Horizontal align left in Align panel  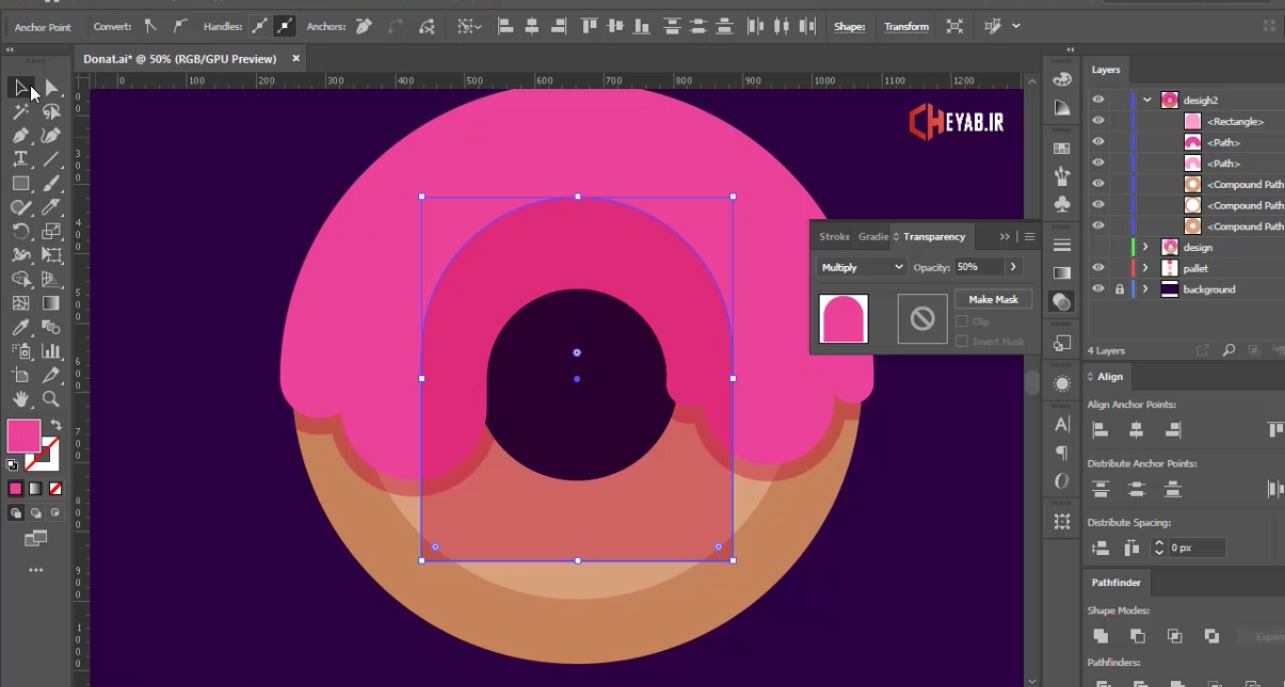[x=1100, y=430]
